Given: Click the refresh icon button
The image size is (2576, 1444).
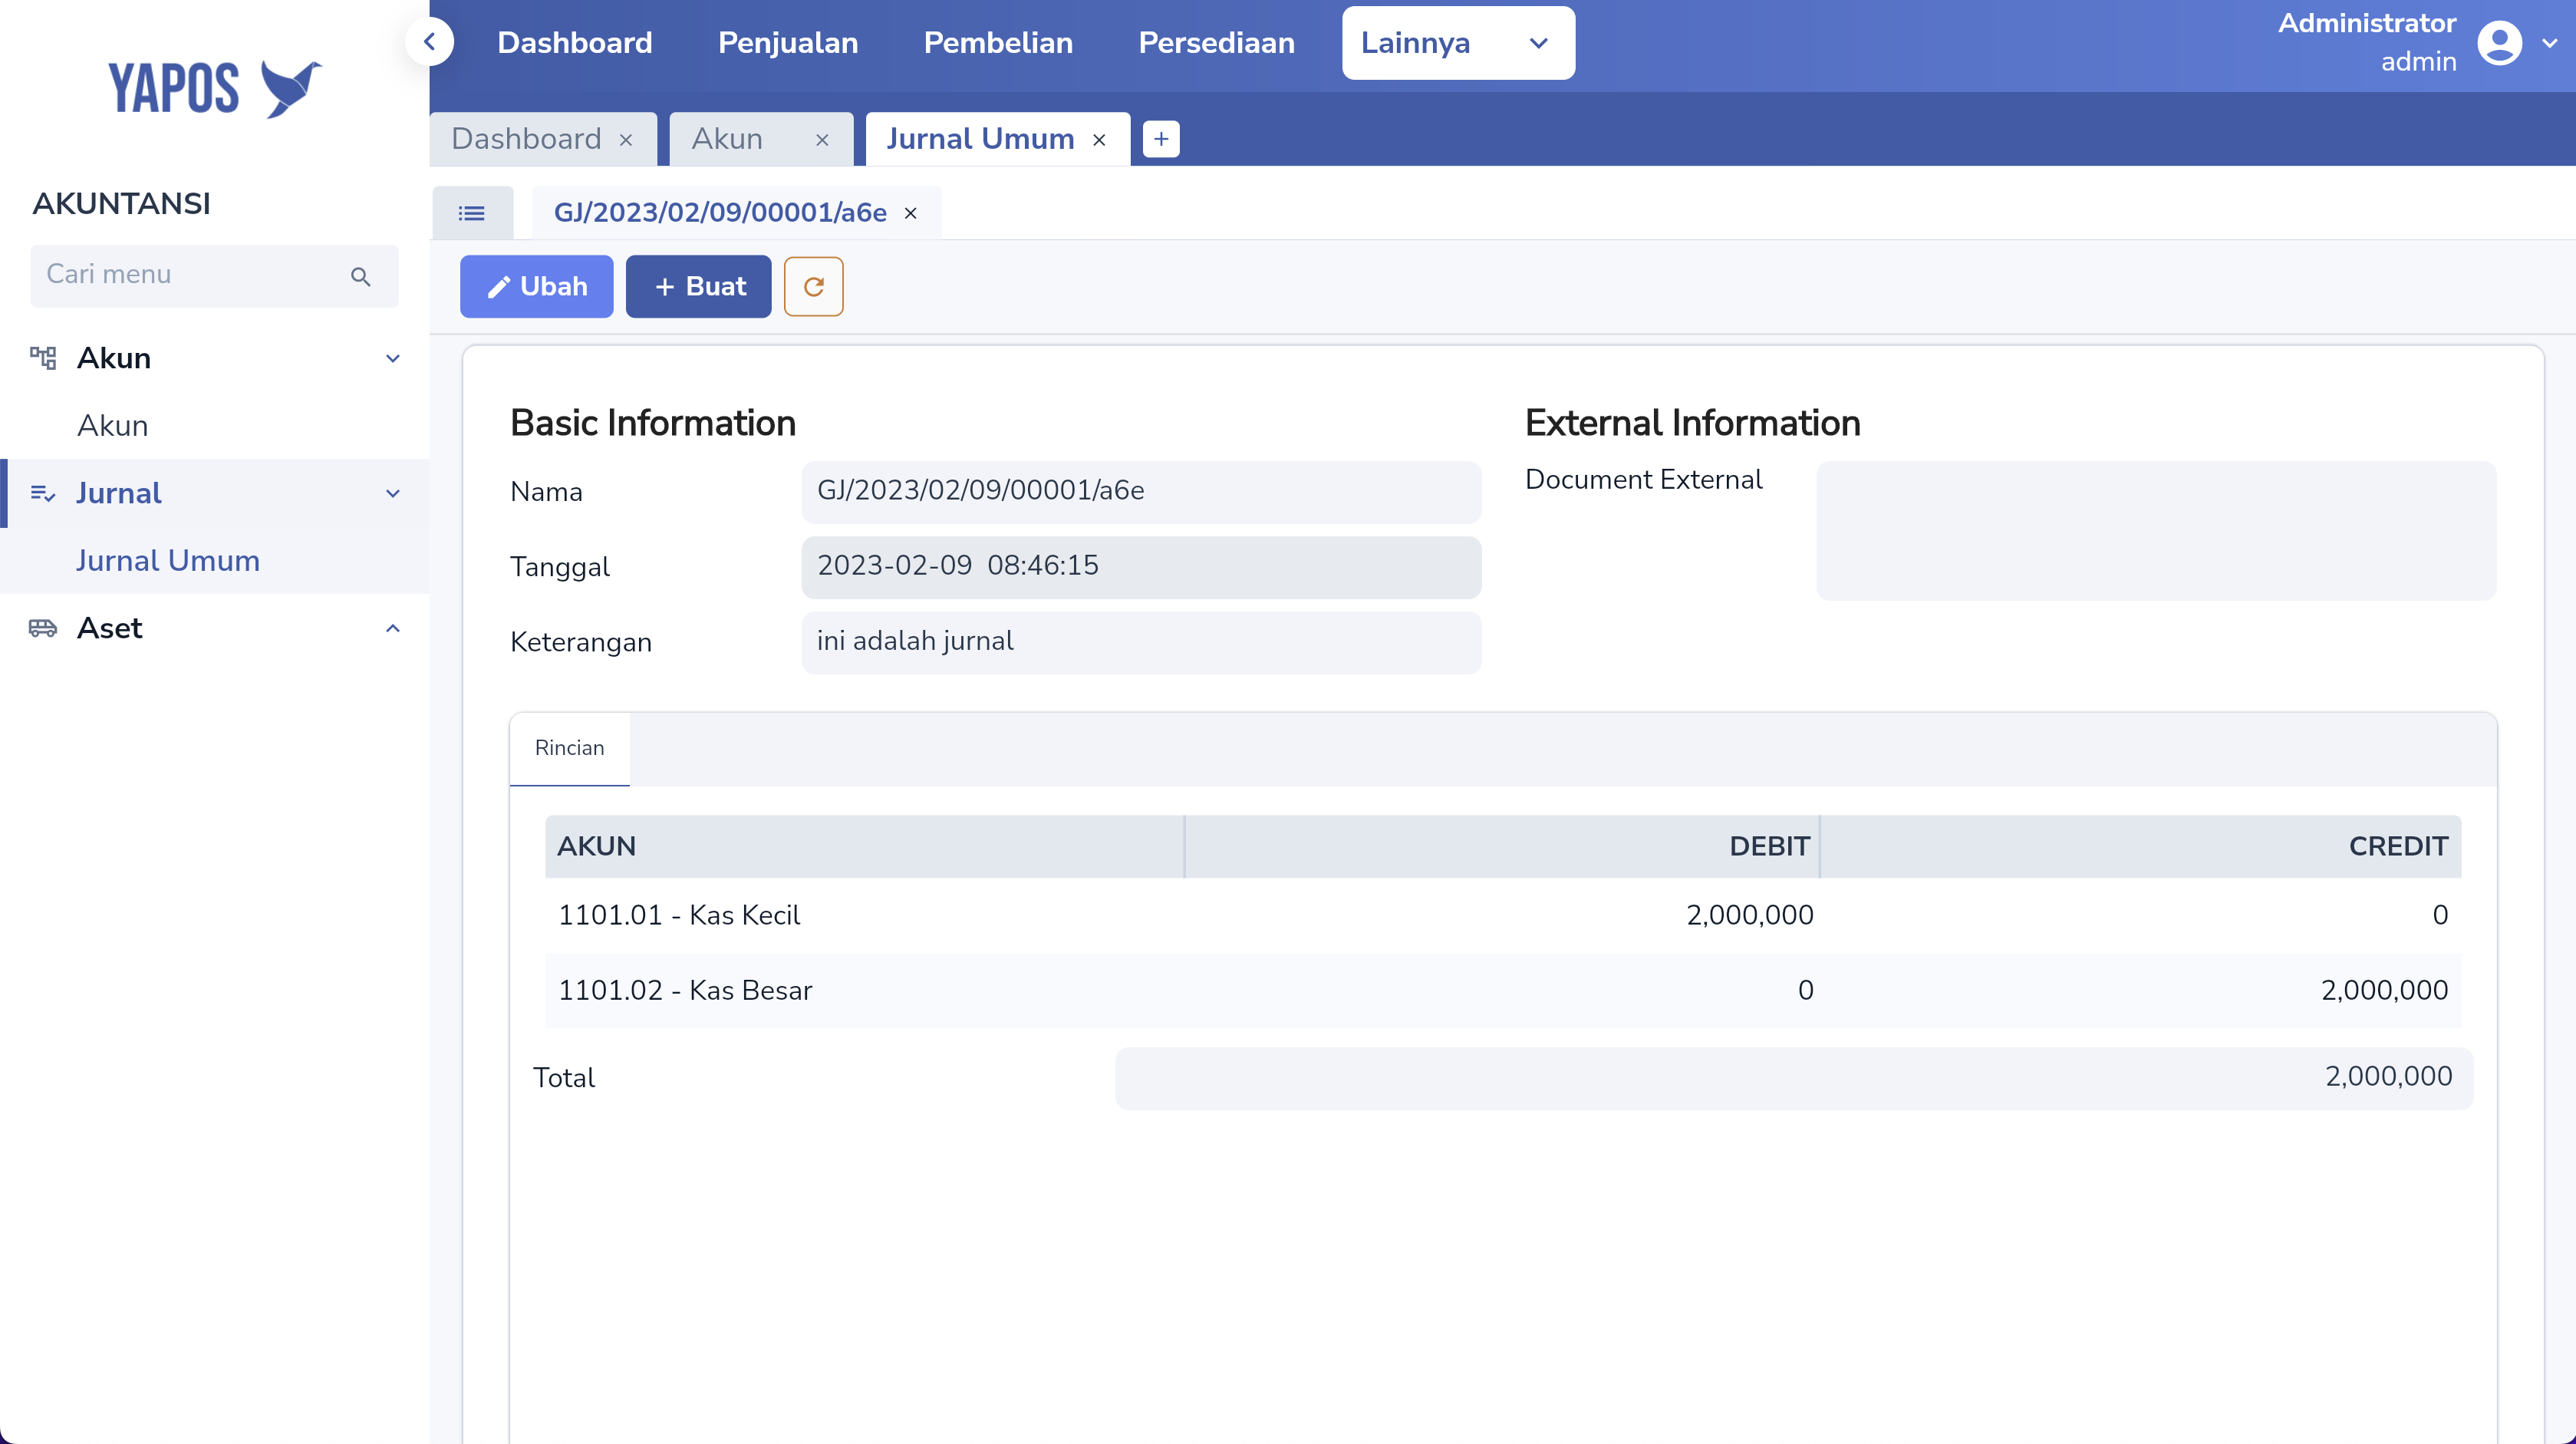Looking at the screenshot, I should tap(813, 287).
